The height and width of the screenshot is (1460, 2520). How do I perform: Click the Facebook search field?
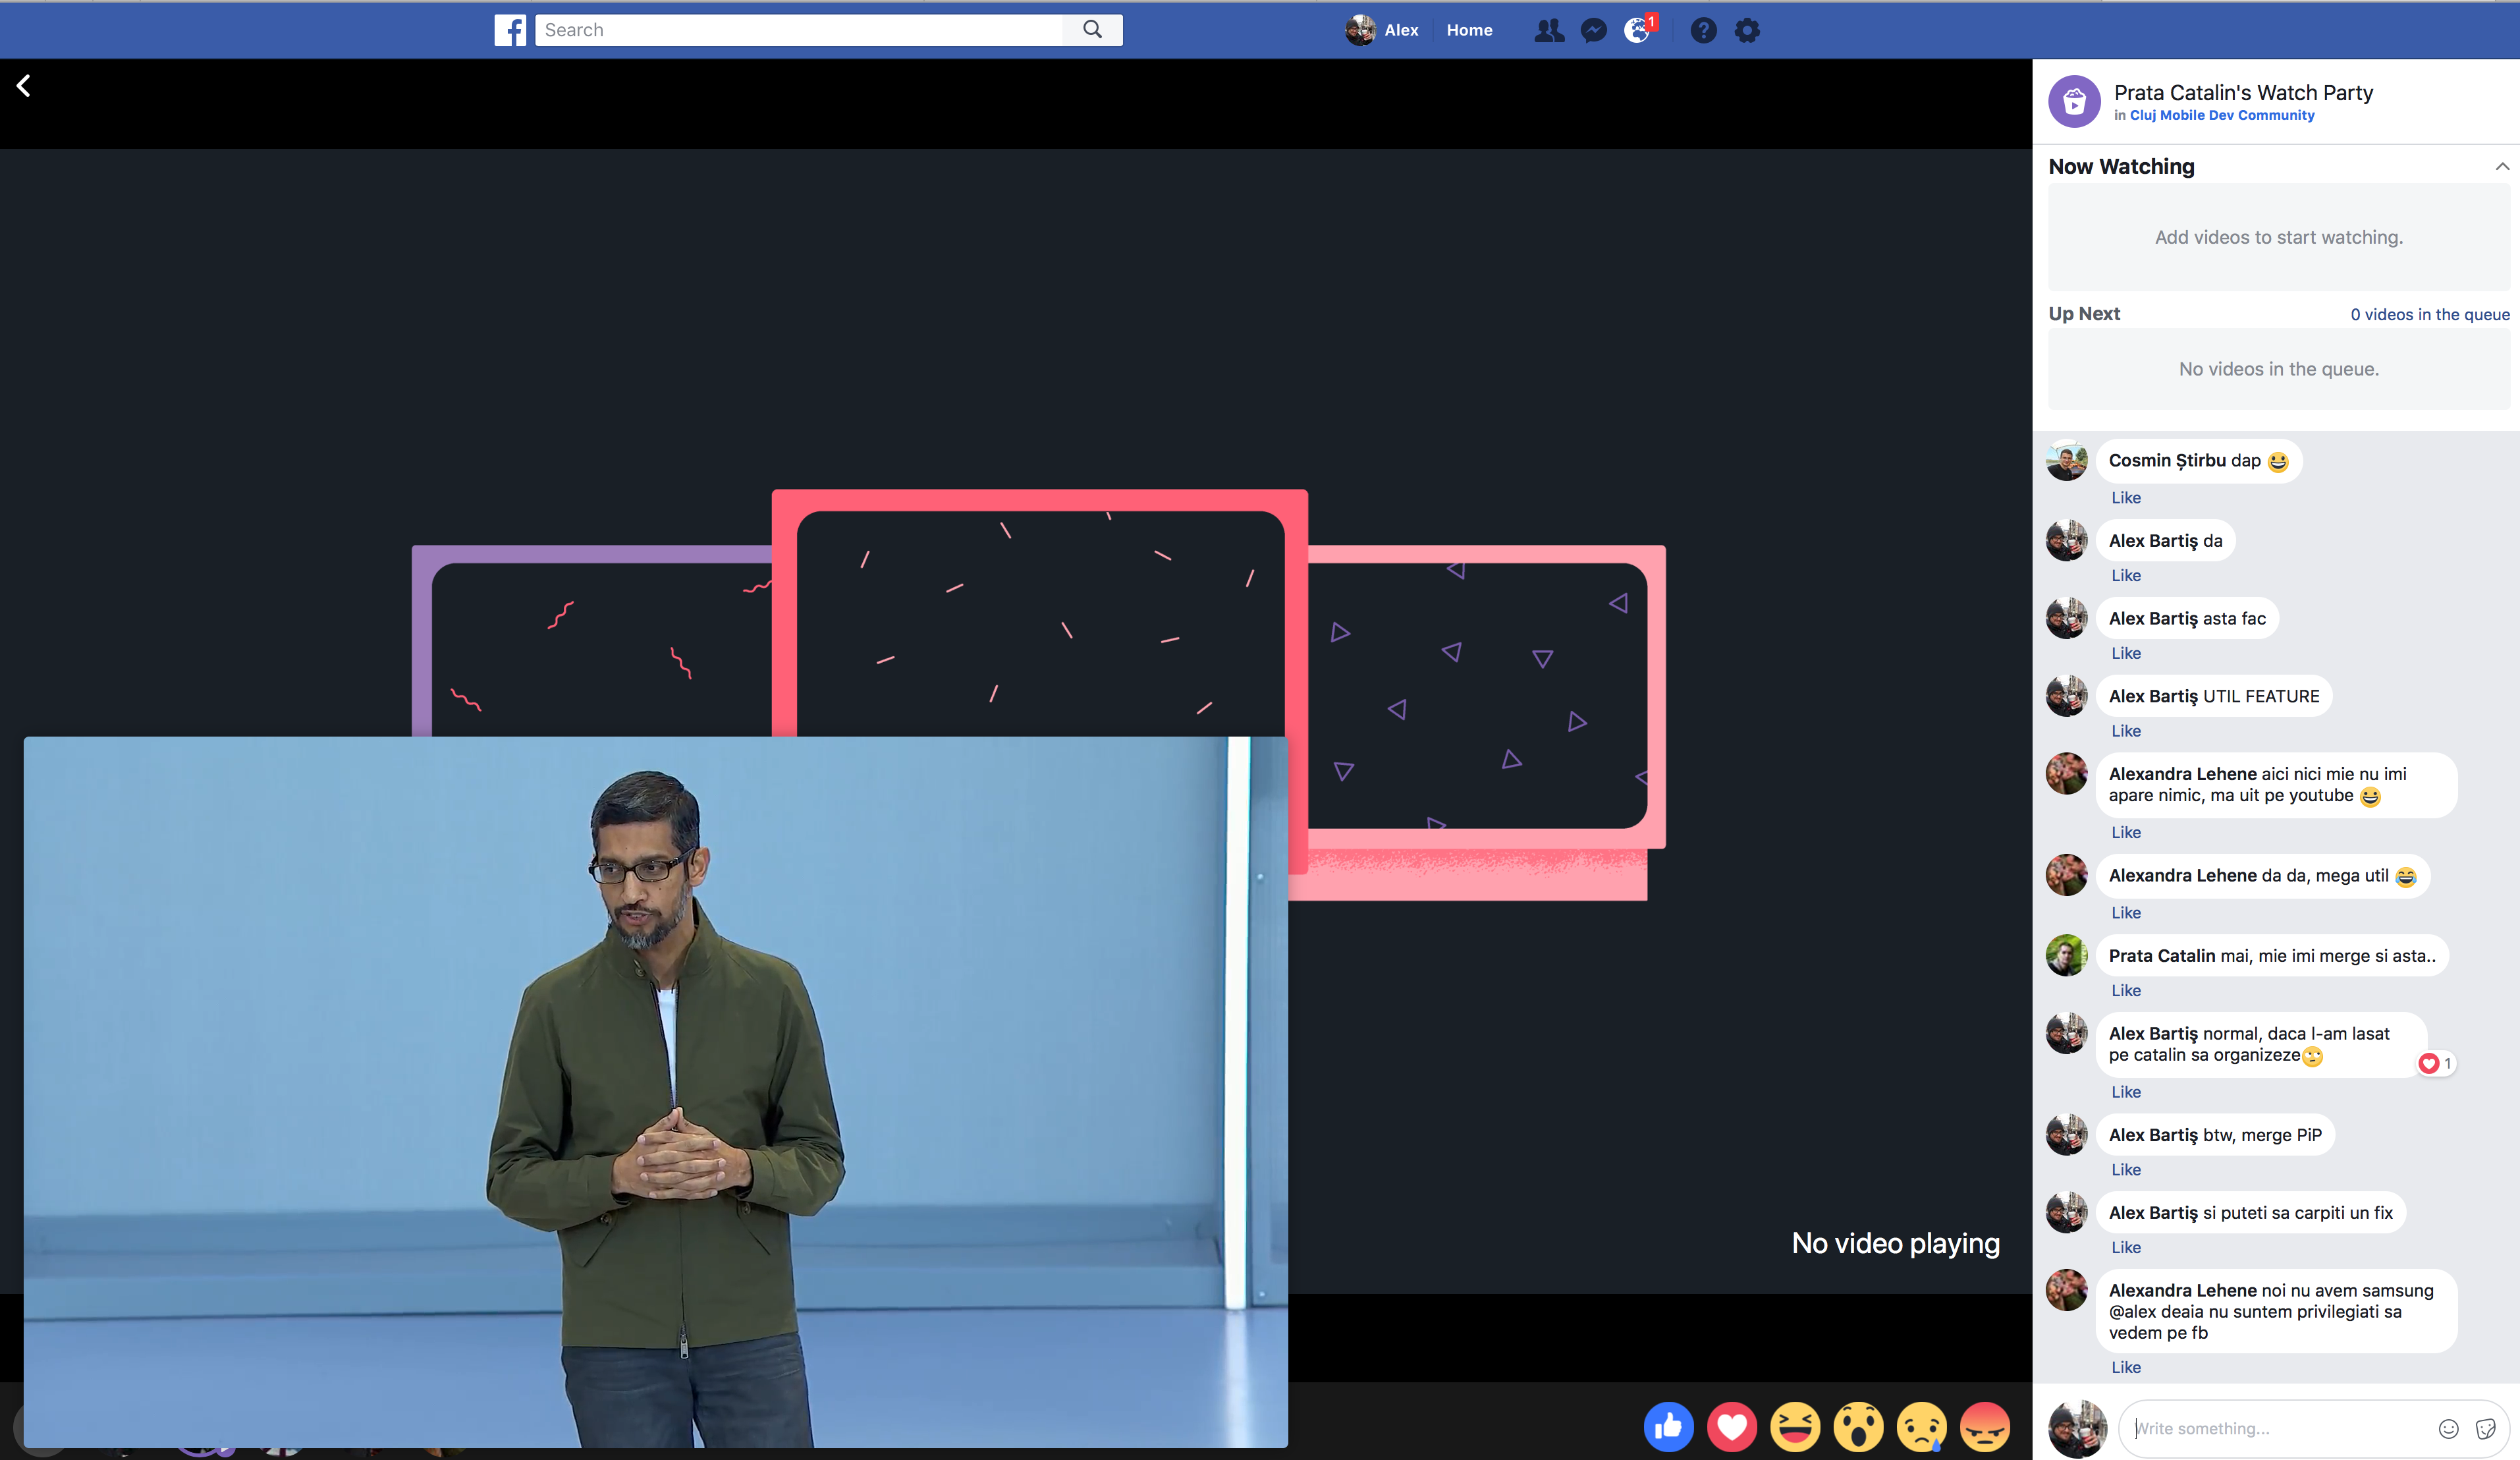[799, 30]
